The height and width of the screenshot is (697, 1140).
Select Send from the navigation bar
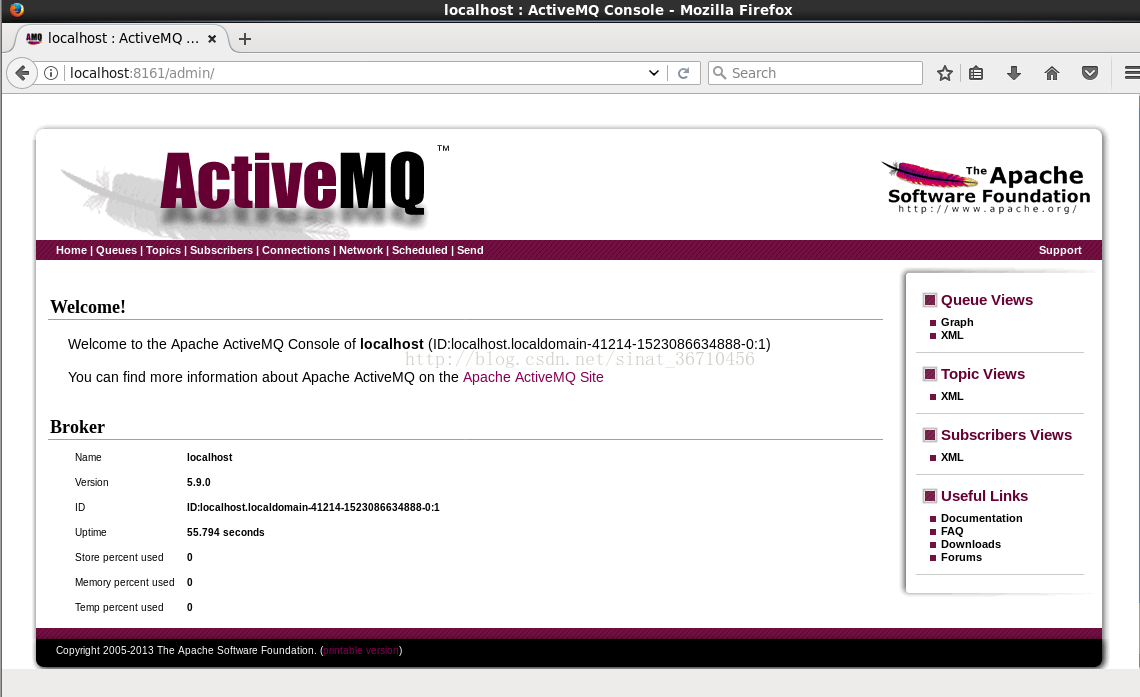click(469, 250)
